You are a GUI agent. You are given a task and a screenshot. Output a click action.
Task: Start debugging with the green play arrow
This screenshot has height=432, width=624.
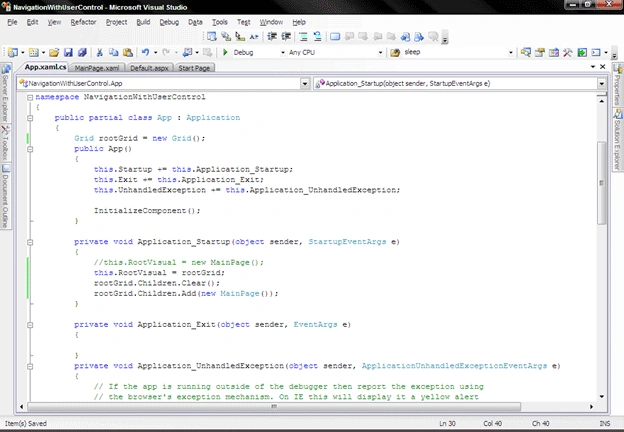pos(225,52)
